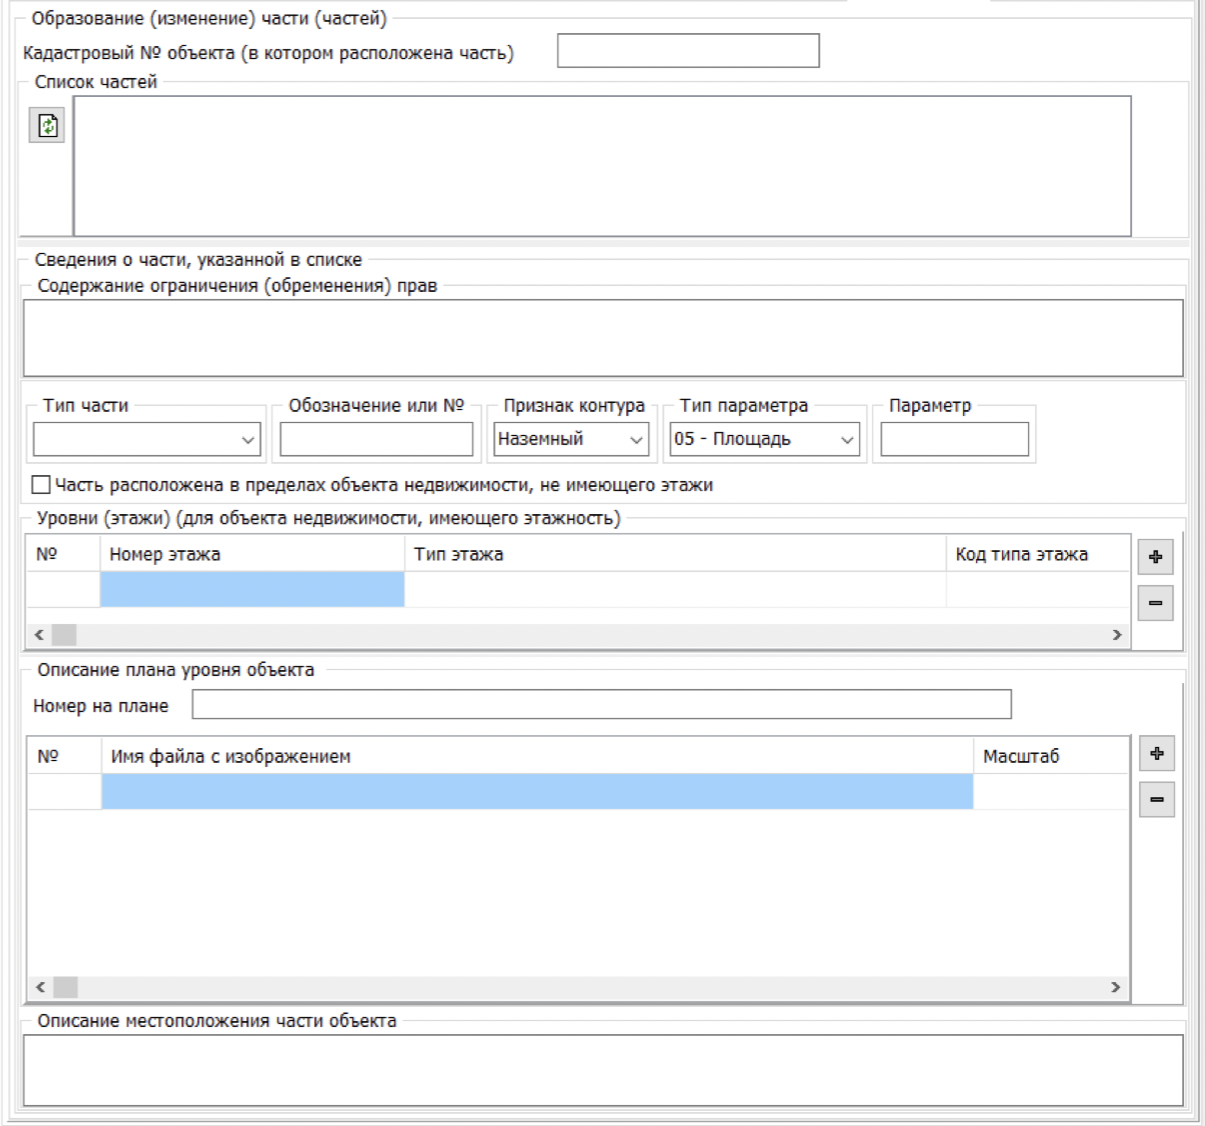This screenshot has height=1126, width=1206.
Task: Select the highlighted Номер этажа cell
Action: click(x=252, y=589)
